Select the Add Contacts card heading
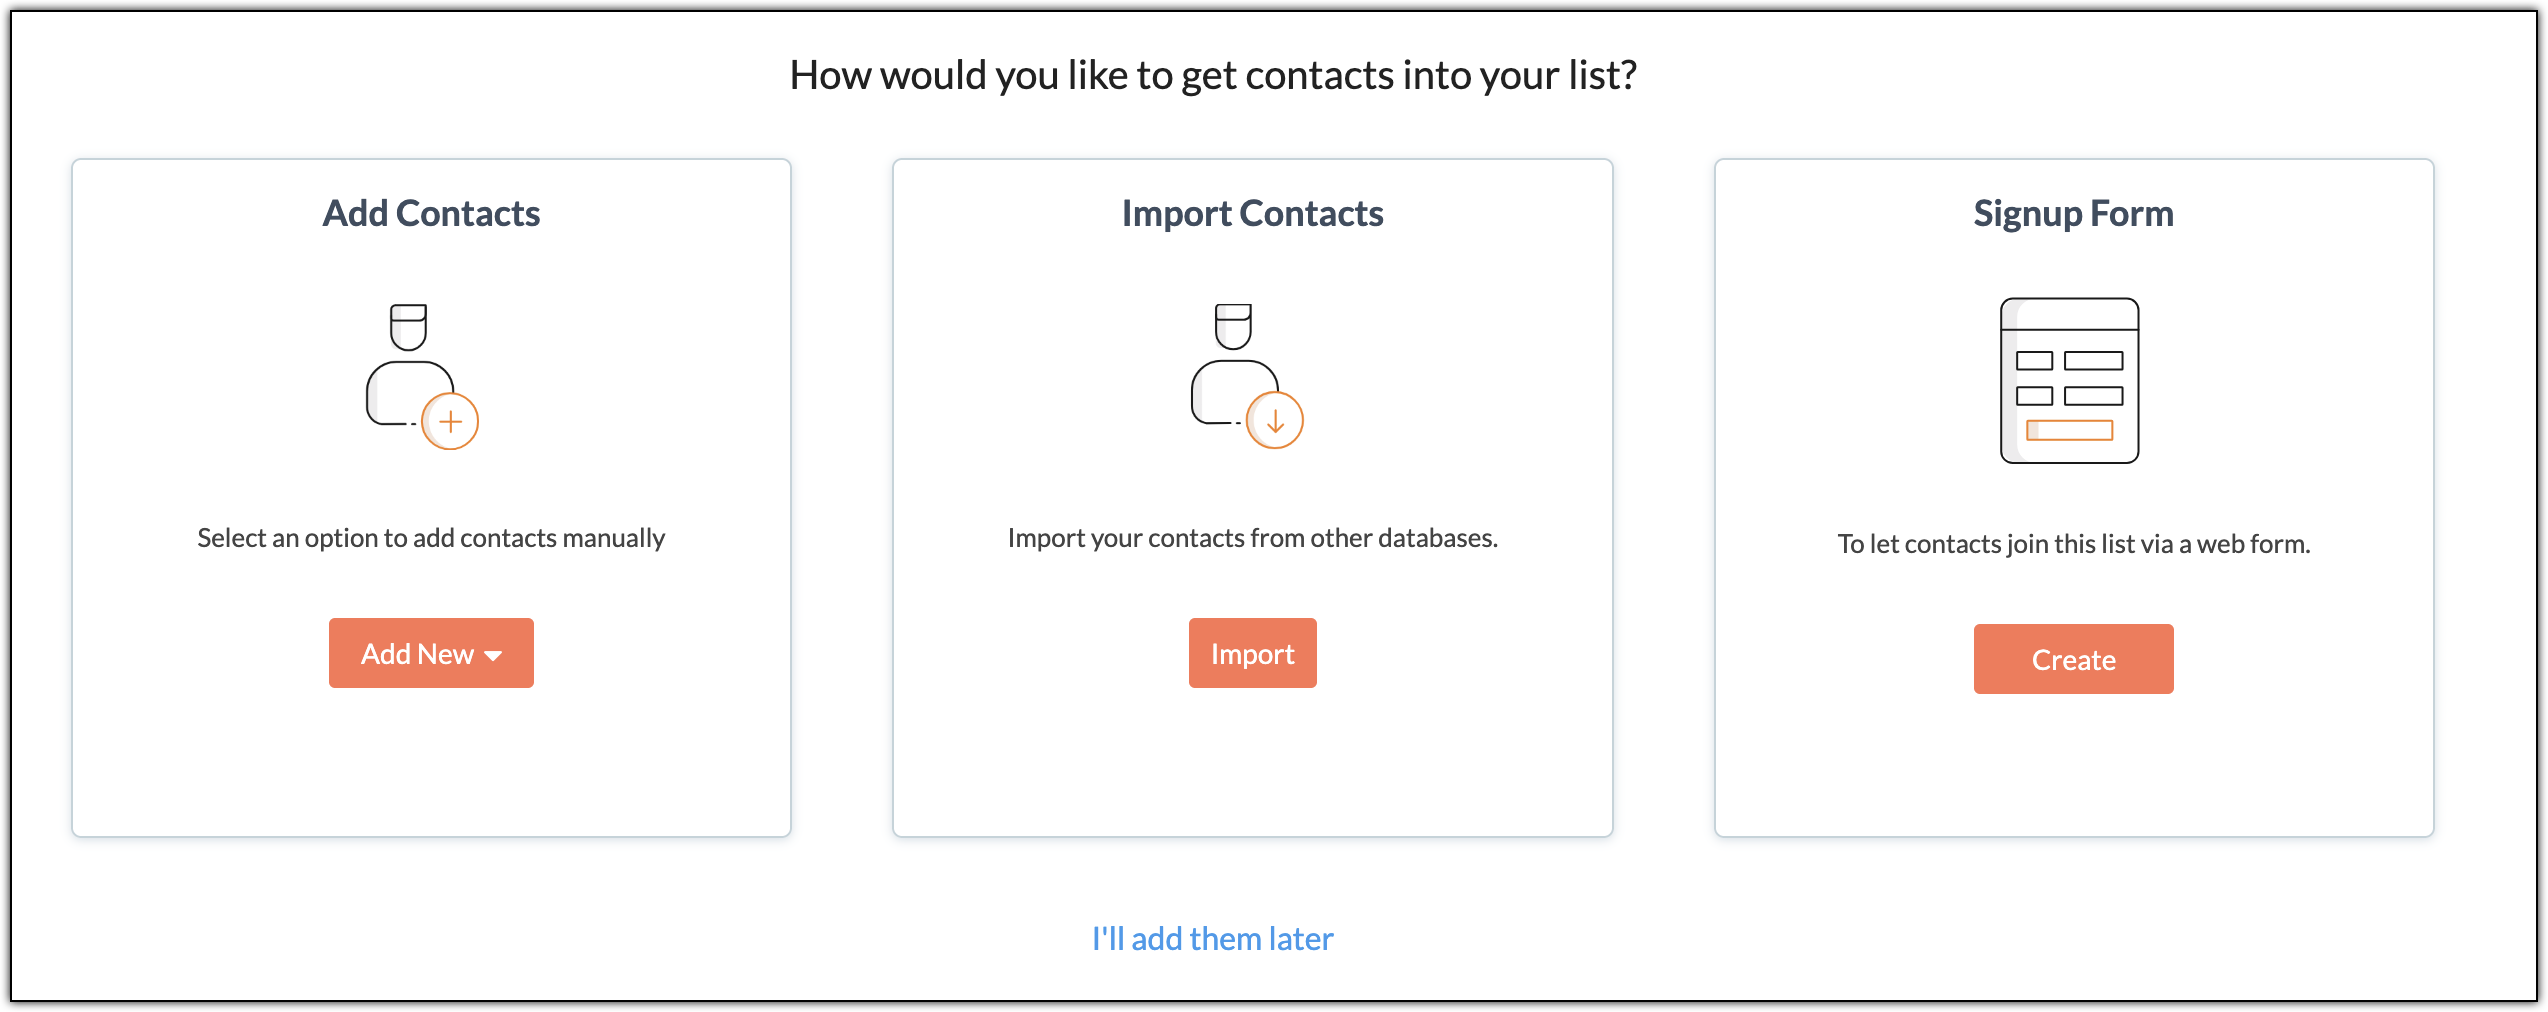 tap(431, 213)
